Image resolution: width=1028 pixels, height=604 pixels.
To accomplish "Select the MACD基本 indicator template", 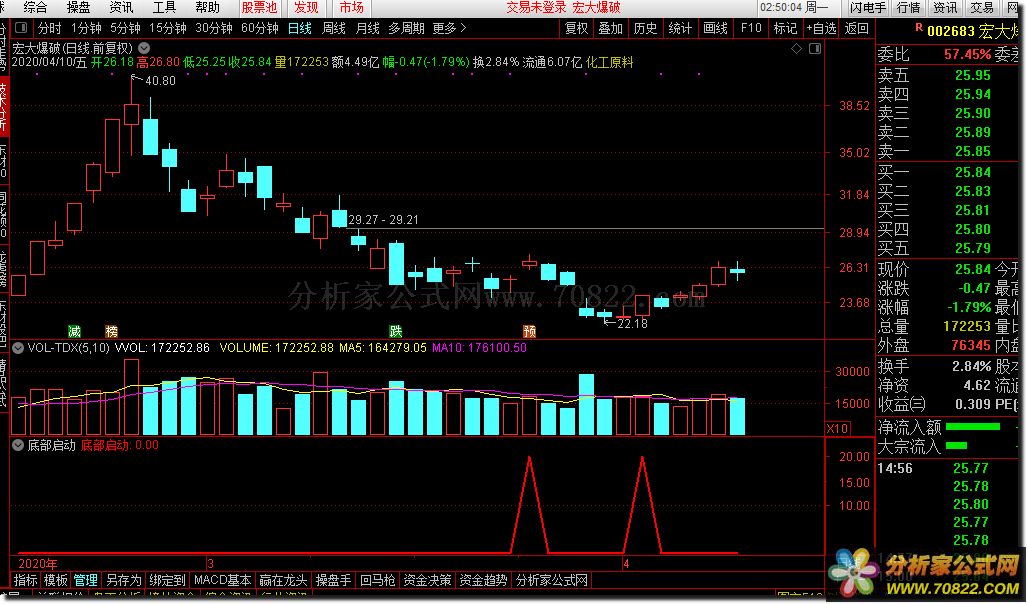I will [x=222, y=580].
